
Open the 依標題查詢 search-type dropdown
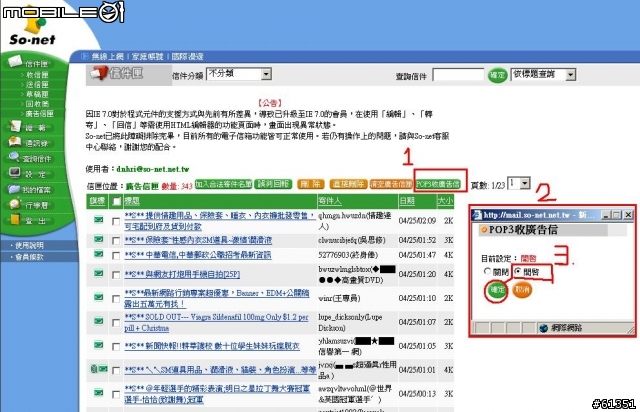[x=543, y=74]
